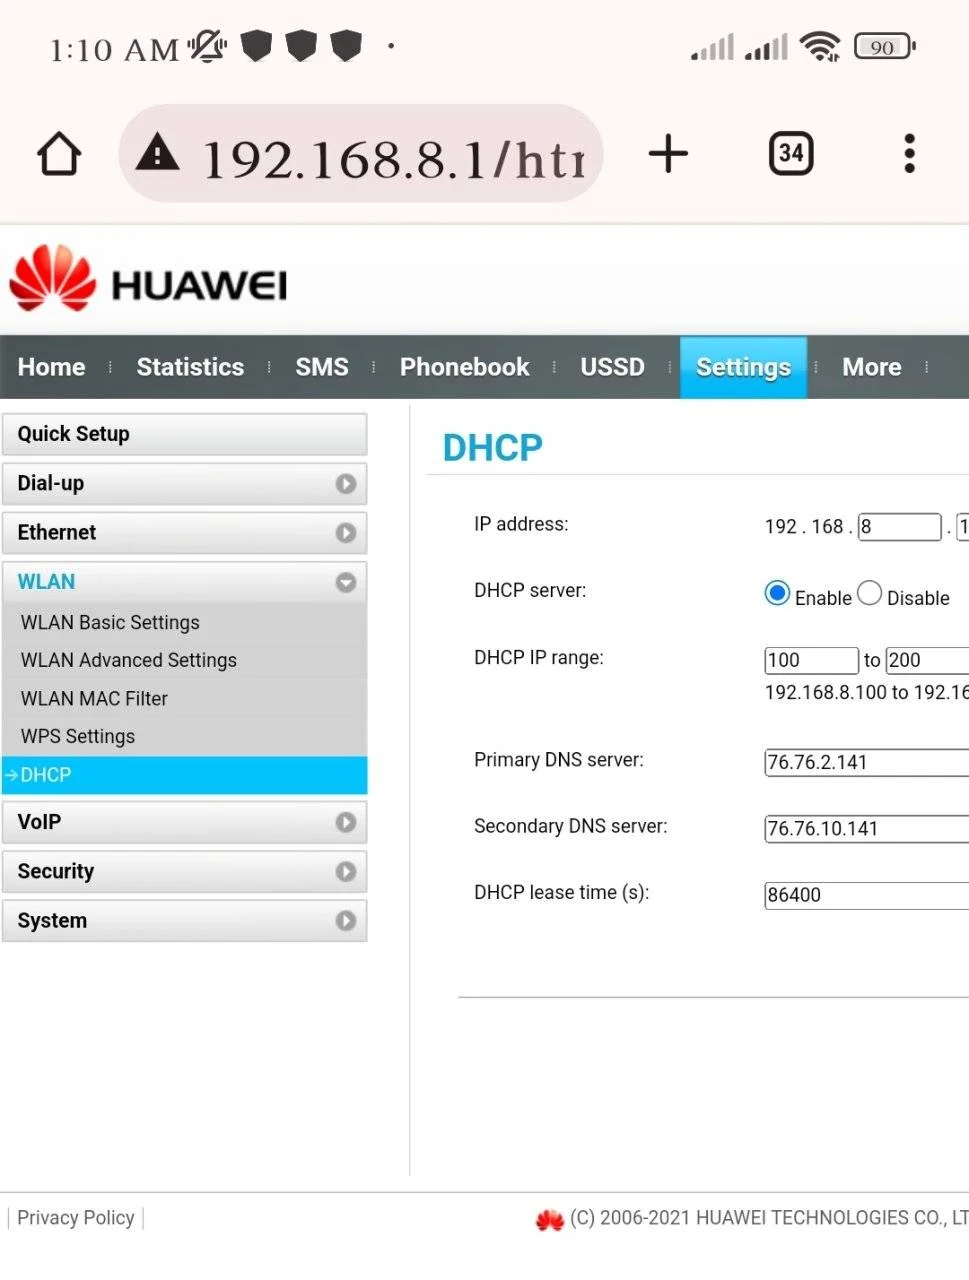
Task: Tap the browser home icon
Action: tap(59, 154)
